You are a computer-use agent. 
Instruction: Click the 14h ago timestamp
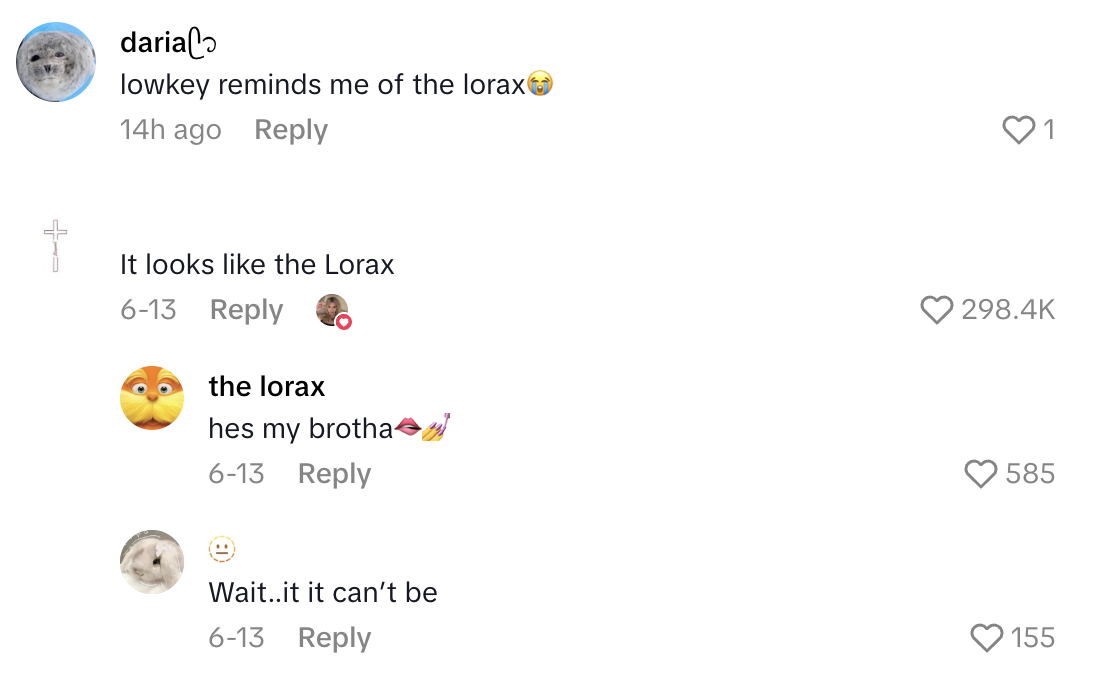170,130
